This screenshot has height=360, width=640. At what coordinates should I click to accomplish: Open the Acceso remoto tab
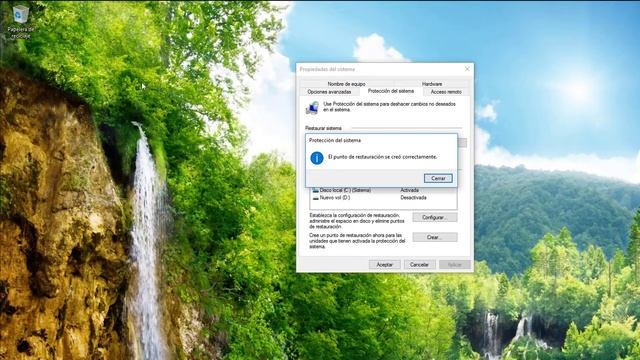446,92
